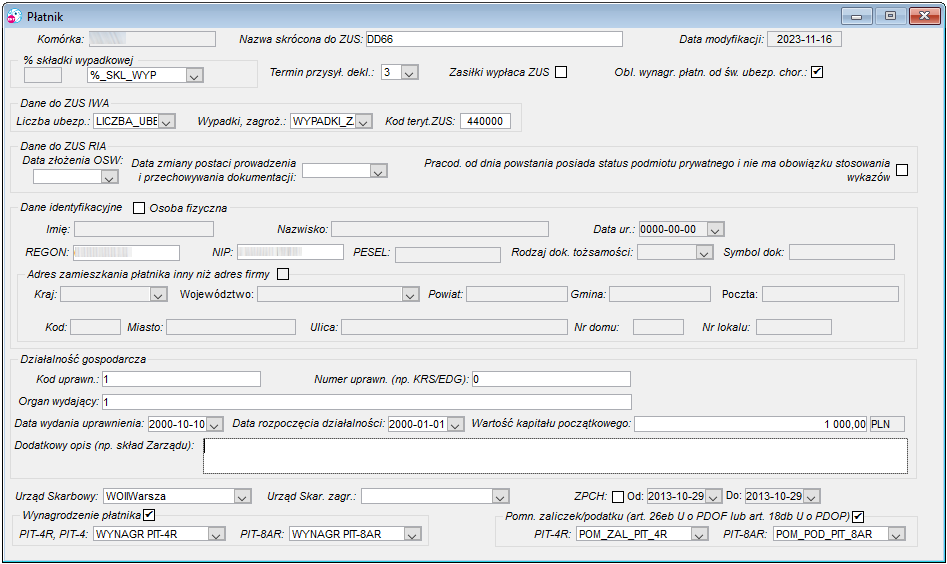Check Adres zamieszkania płatnika inny niż adres firmy
Image resolution: width=947 pixels, height=564 pixels.
[x=283, y=274]
